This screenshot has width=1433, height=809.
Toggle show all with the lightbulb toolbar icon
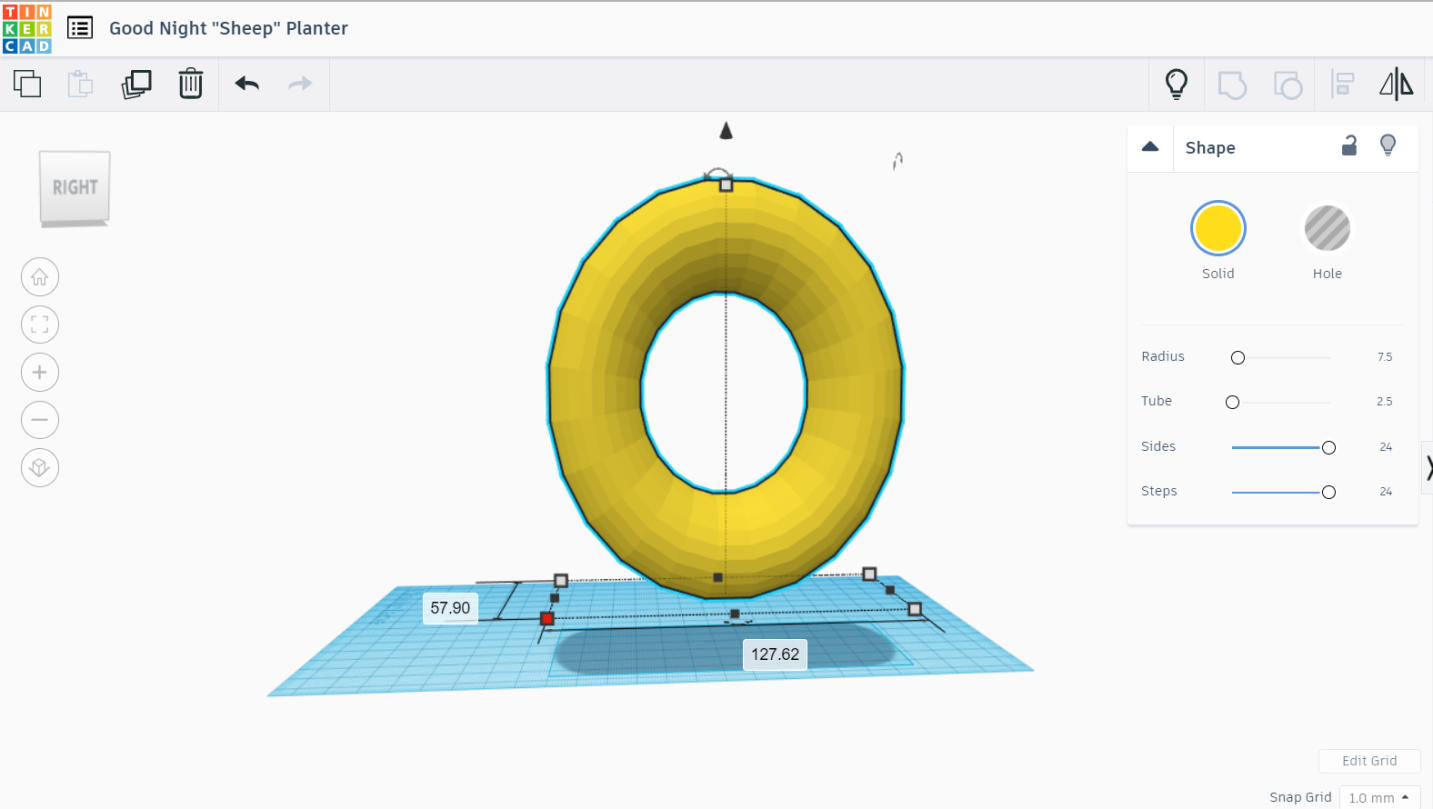coord(1177,84)
